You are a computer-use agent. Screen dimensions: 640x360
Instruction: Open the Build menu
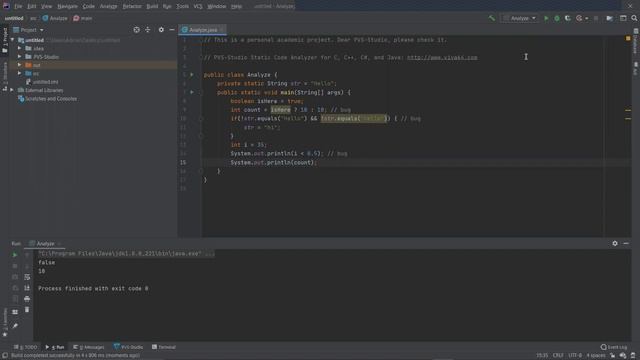pyautogui.click(x=152, y=6)
